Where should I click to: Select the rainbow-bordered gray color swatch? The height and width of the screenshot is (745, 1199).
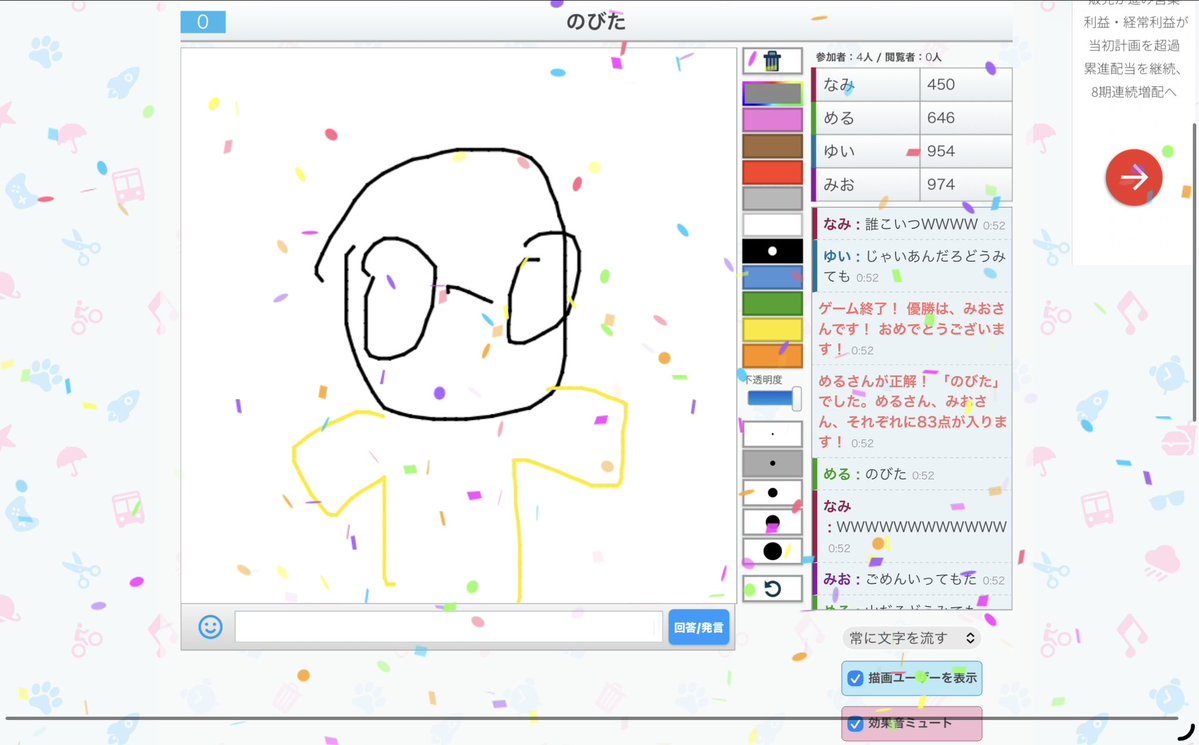[x=772, y=93]
